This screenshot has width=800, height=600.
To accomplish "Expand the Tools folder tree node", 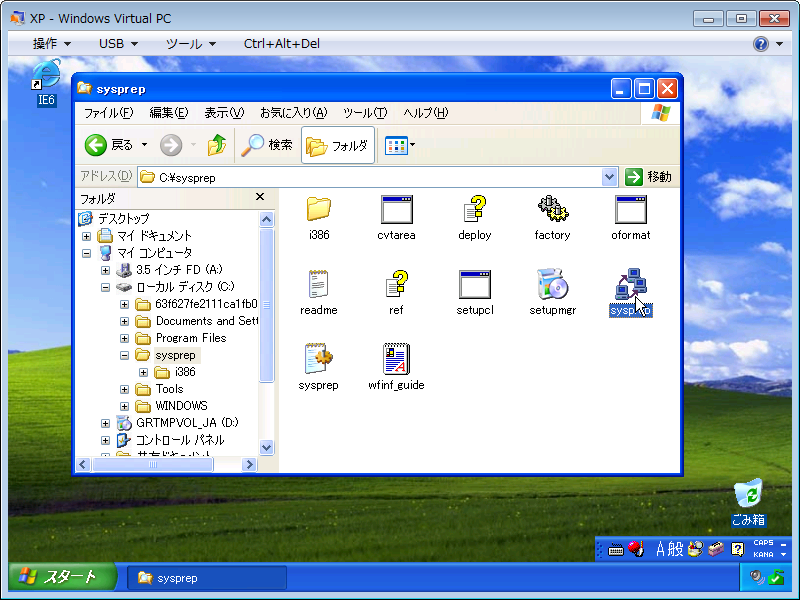I will click(x=124, y=389).
